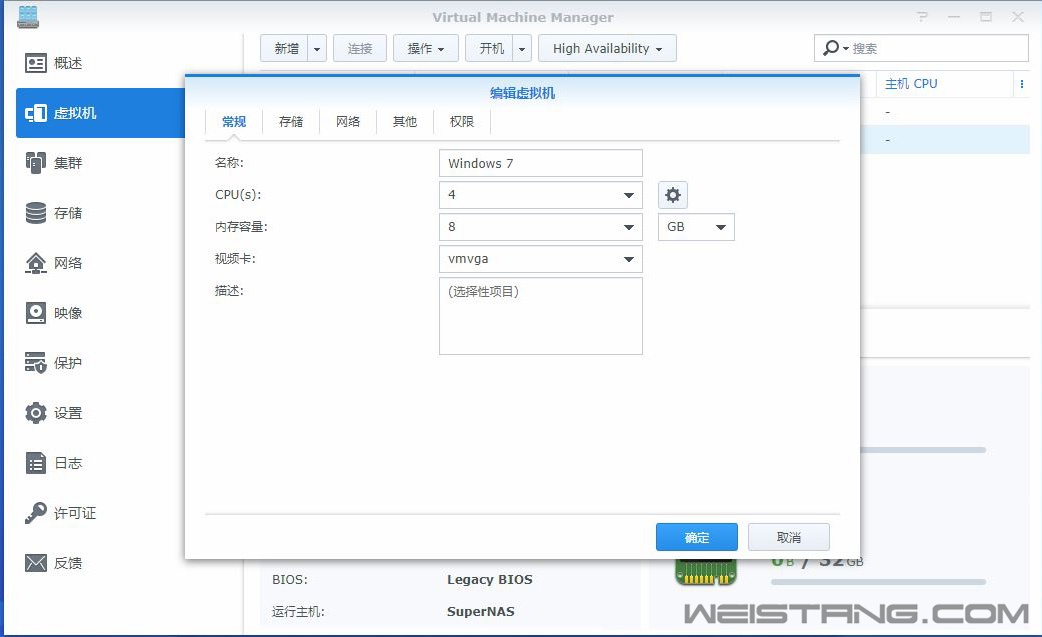Switch to the 其他 (Others) tab

(404, 121)
